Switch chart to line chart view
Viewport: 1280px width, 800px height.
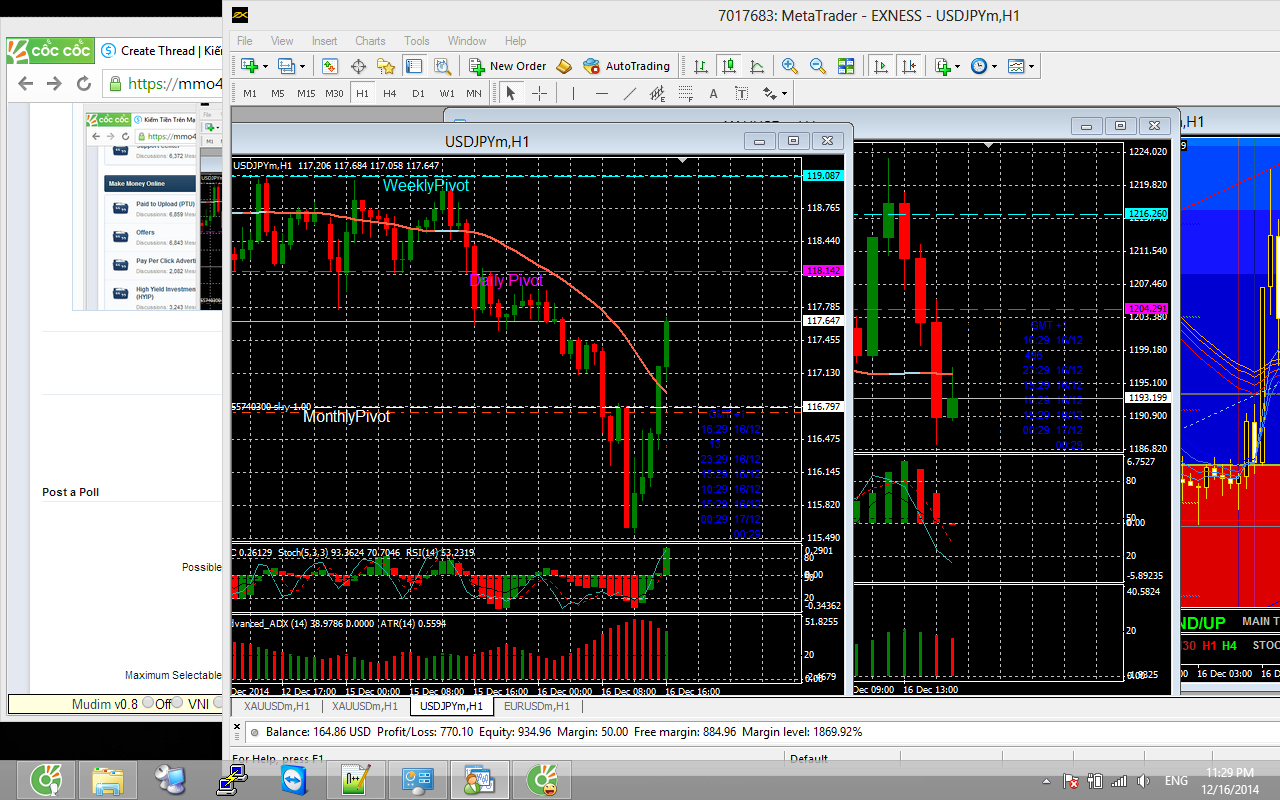[758, 66]
